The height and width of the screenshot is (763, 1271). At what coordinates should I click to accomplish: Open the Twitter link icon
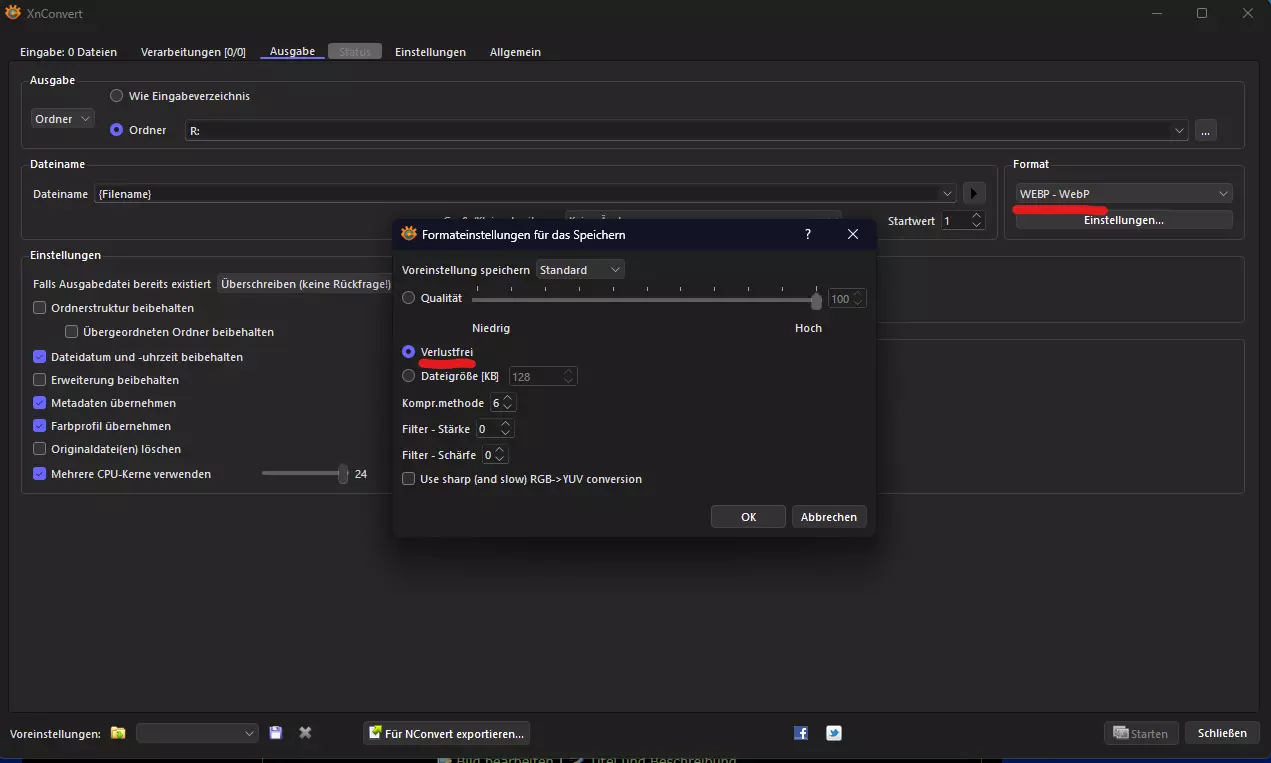click(x=834, y=733)
